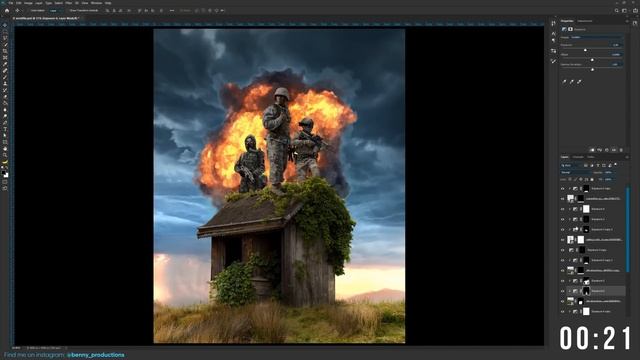Select the Lasso tool
Viewport: 640px width, 360px height.
click(x=5, y=38)
